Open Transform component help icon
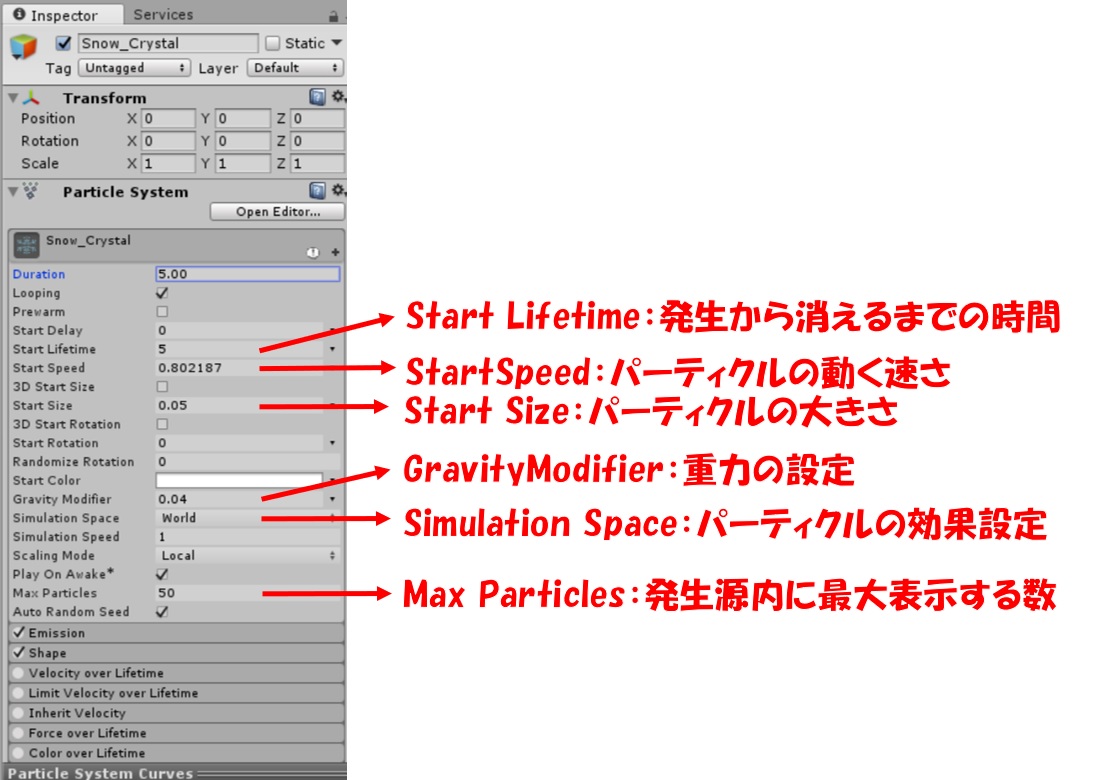This screenshot has width=1120, height=780. point(317,97)
